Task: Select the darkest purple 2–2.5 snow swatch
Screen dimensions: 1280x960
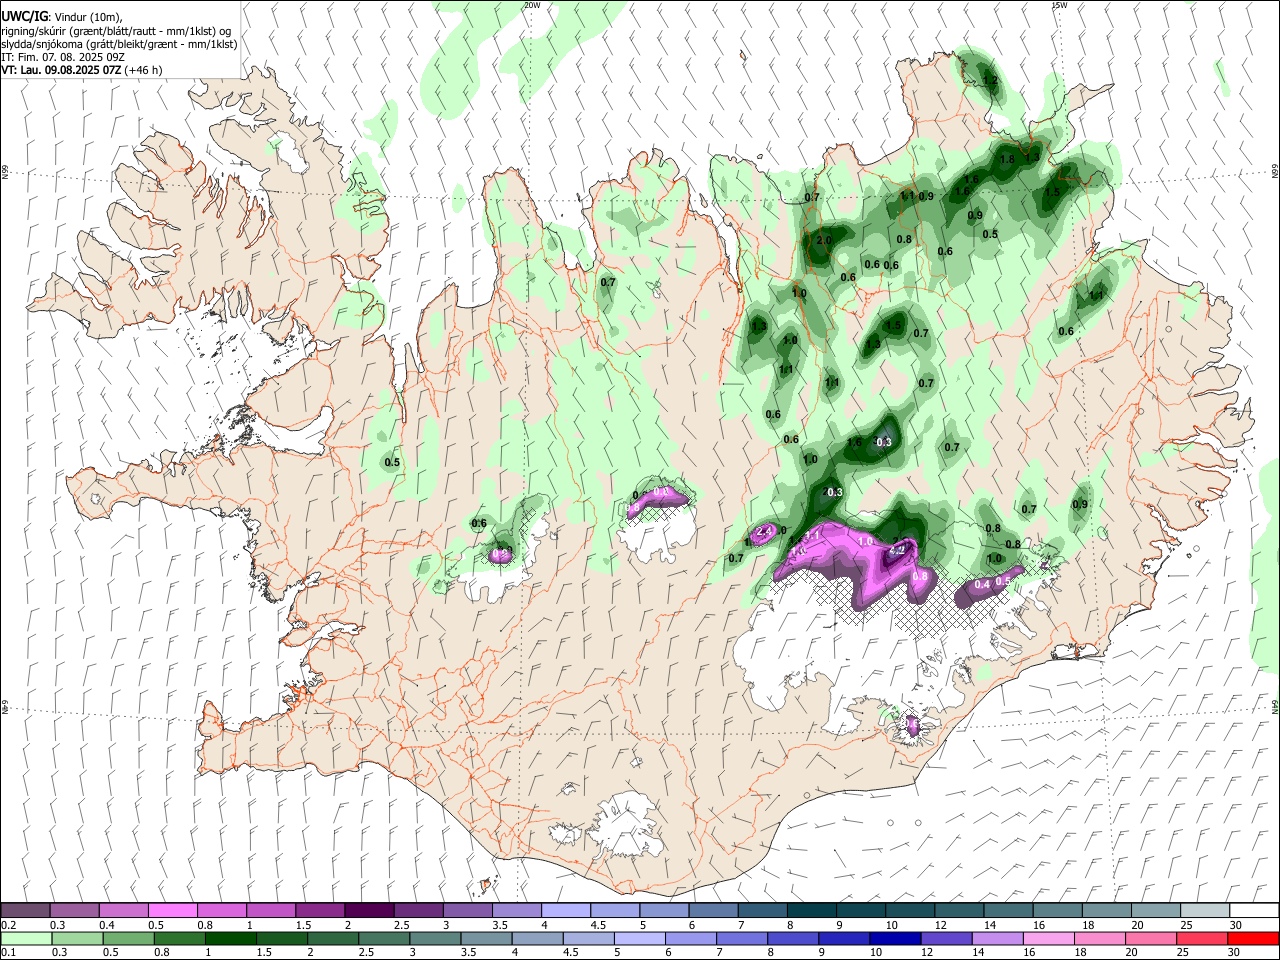Action: point(368,910)
